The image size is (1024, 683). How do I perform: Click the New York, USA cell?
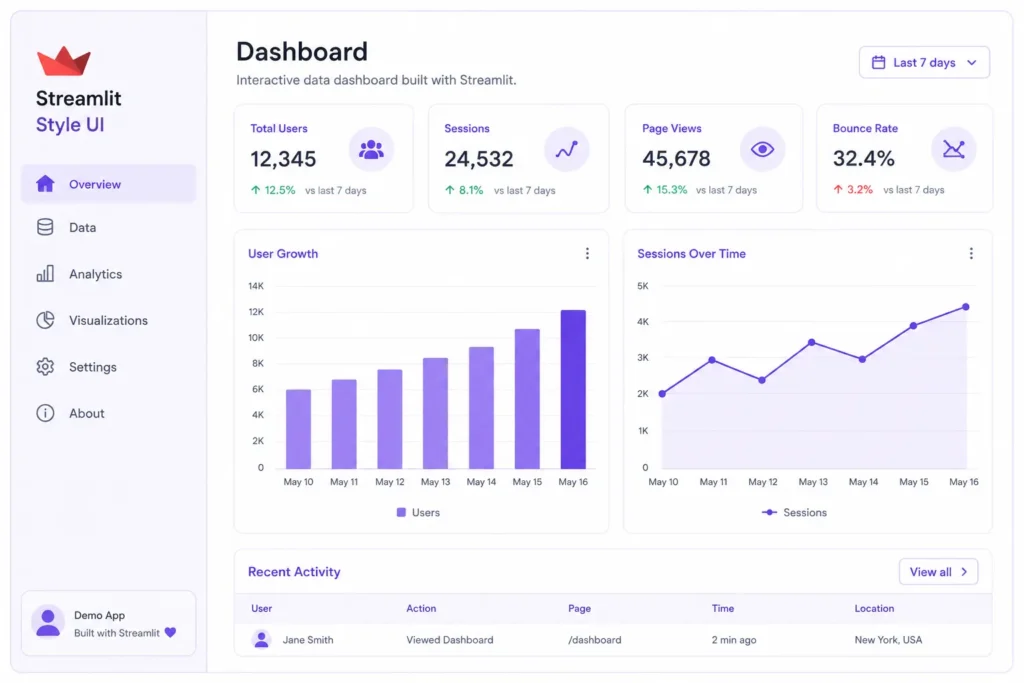(888, 639)
